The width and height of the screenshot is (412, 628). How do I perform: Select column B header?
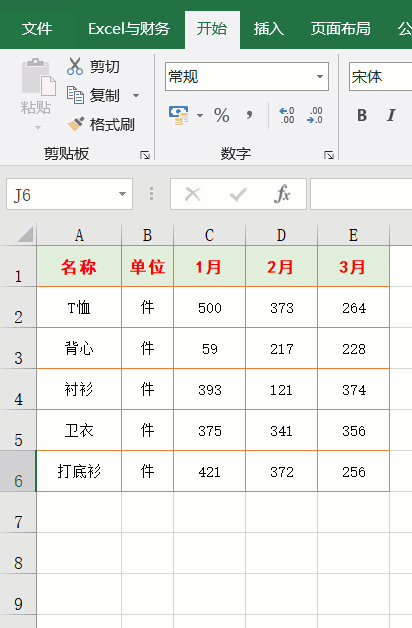click(147, 235)
